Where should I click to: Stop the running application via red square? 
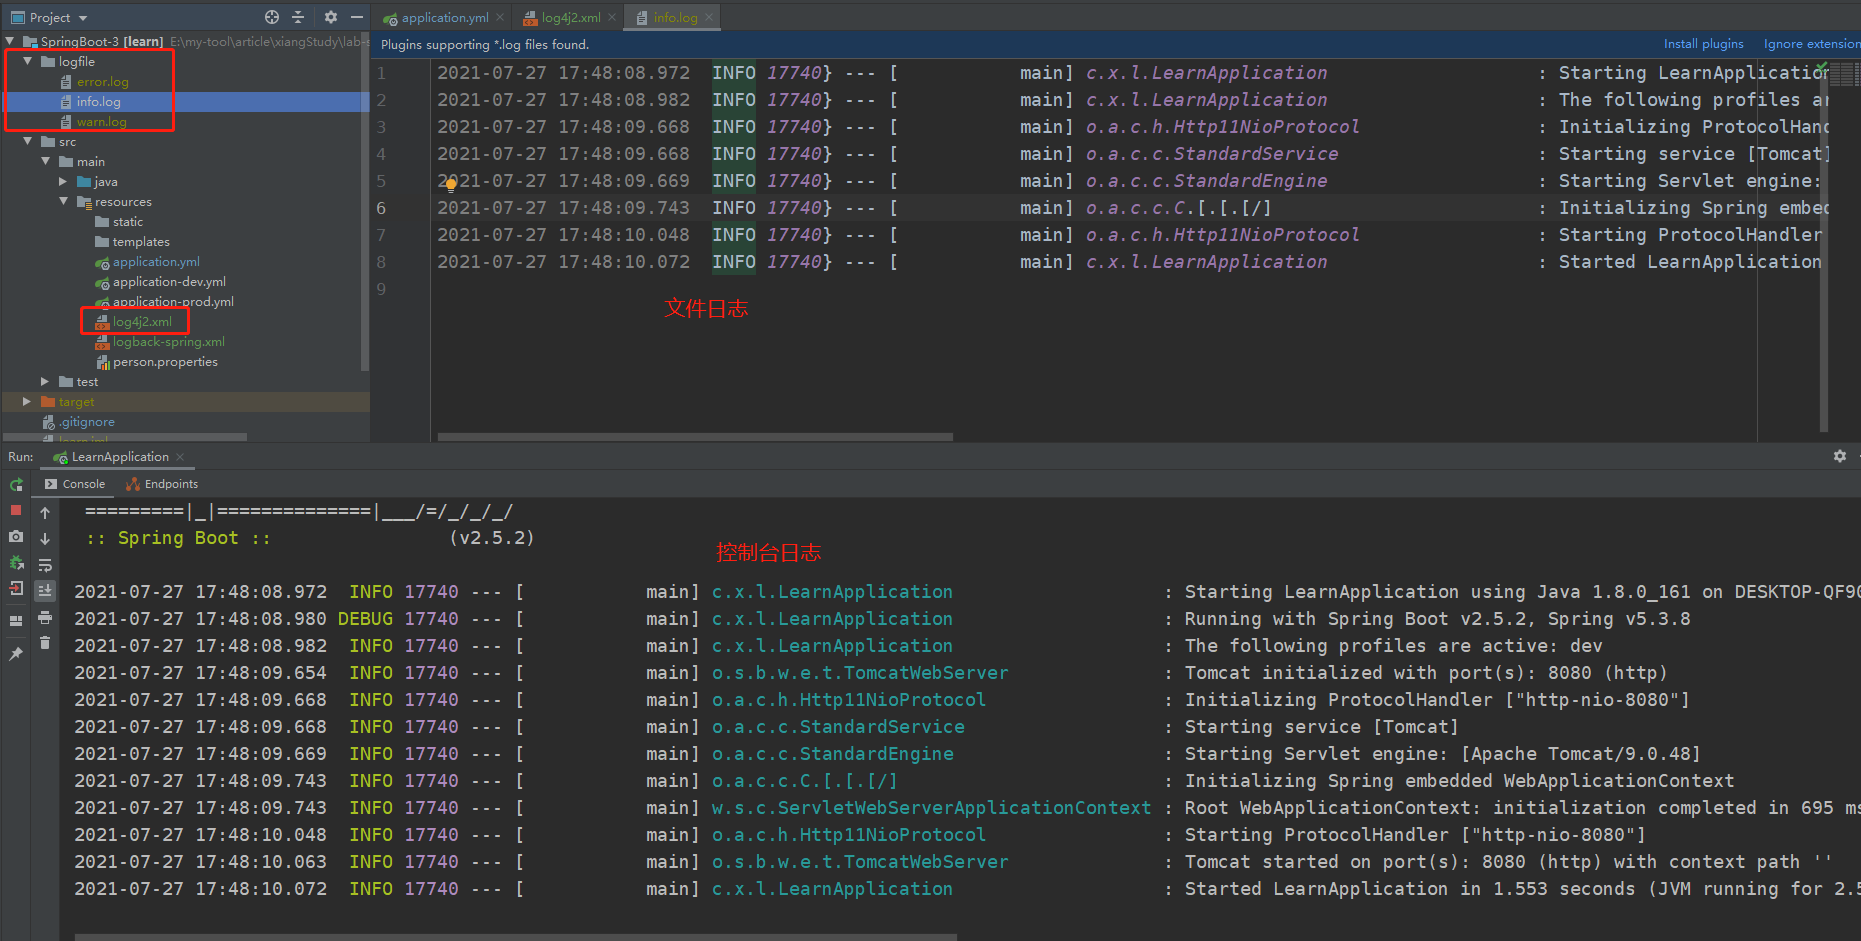click(x=16, y=510)
